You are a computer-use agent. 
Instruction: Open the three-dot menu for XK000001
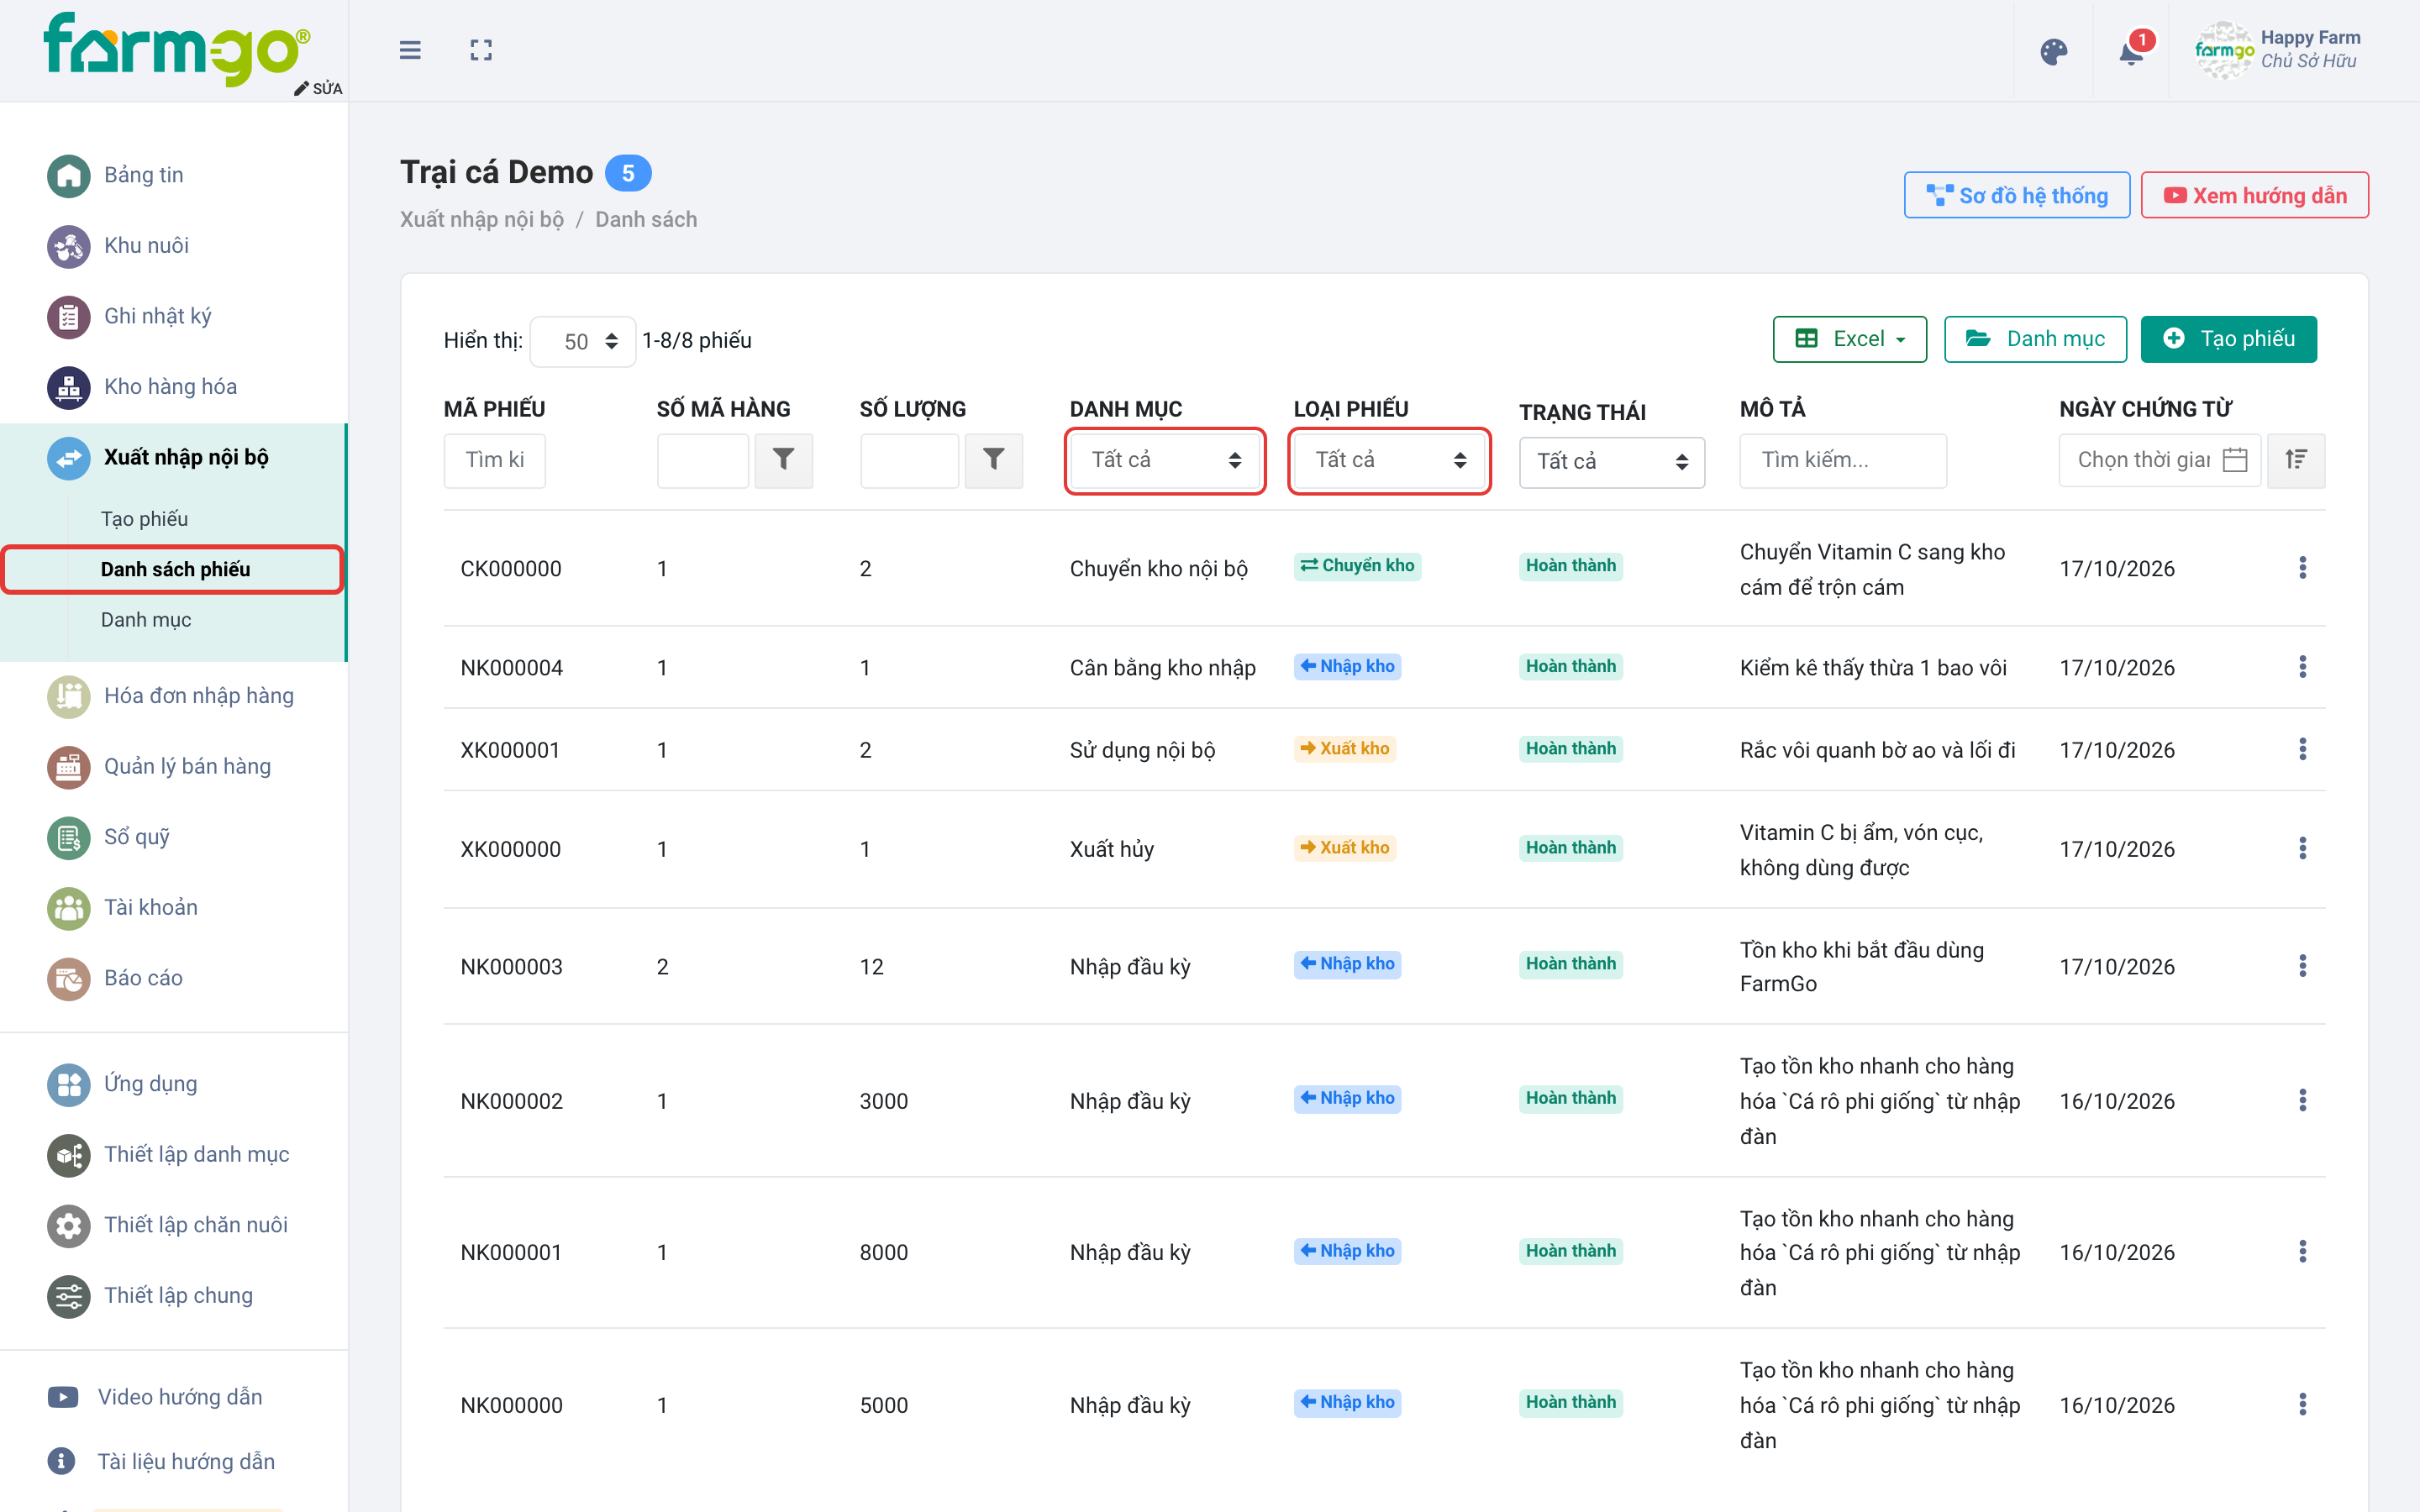pyautogui.click(x=2302, y=749)
